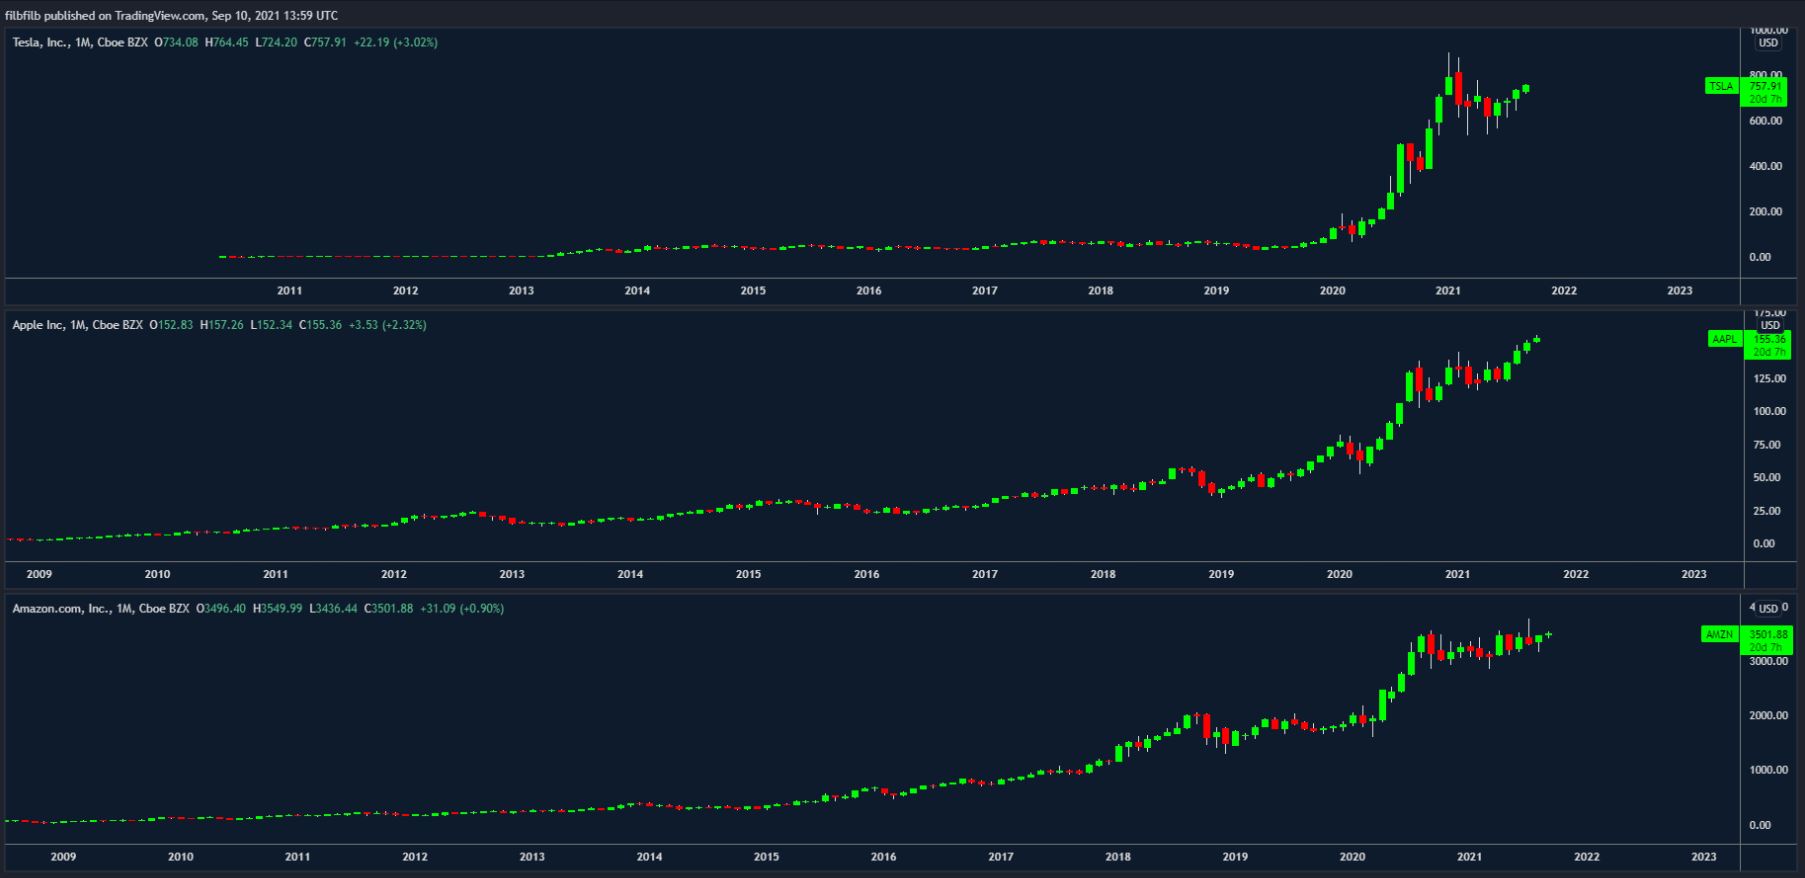Open USD currency selector on Apple chart

point(1769,326)
